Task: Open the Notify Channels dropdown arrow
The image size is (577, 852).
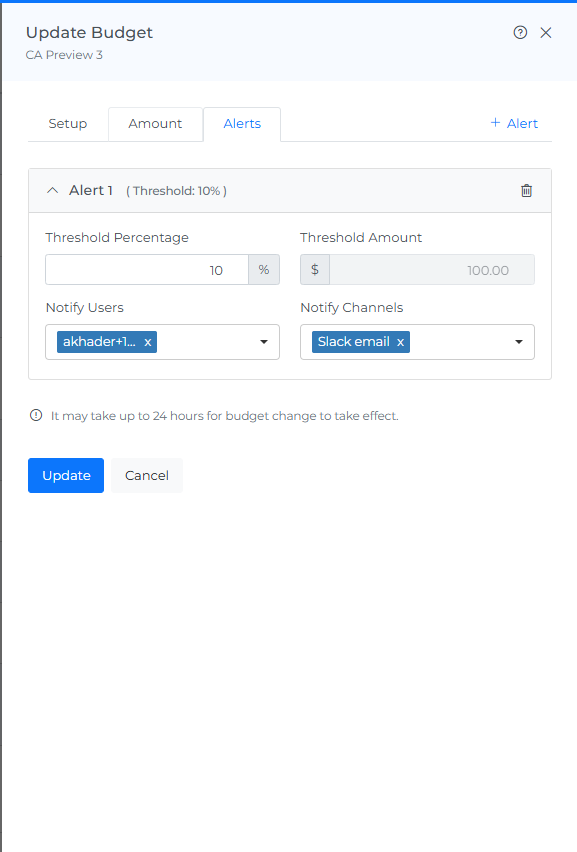Action: click(519, 342)
